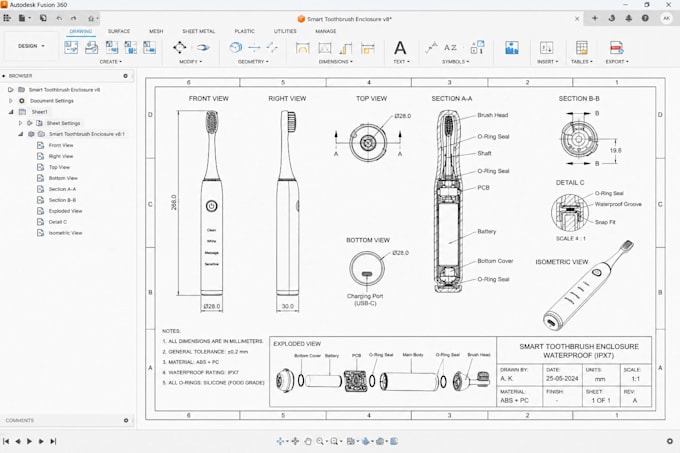Select the Projected View tool in Create

(x=92, y=47)
